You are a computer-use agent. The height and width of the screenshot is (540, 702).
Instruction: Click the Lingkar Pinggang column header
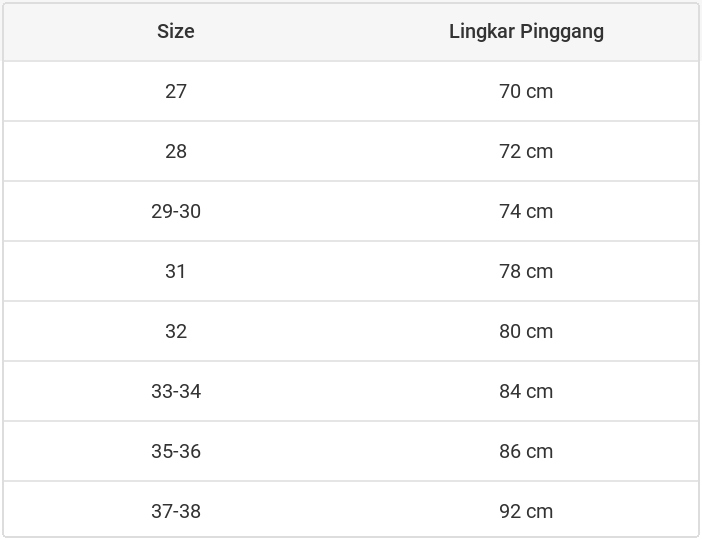526,31
